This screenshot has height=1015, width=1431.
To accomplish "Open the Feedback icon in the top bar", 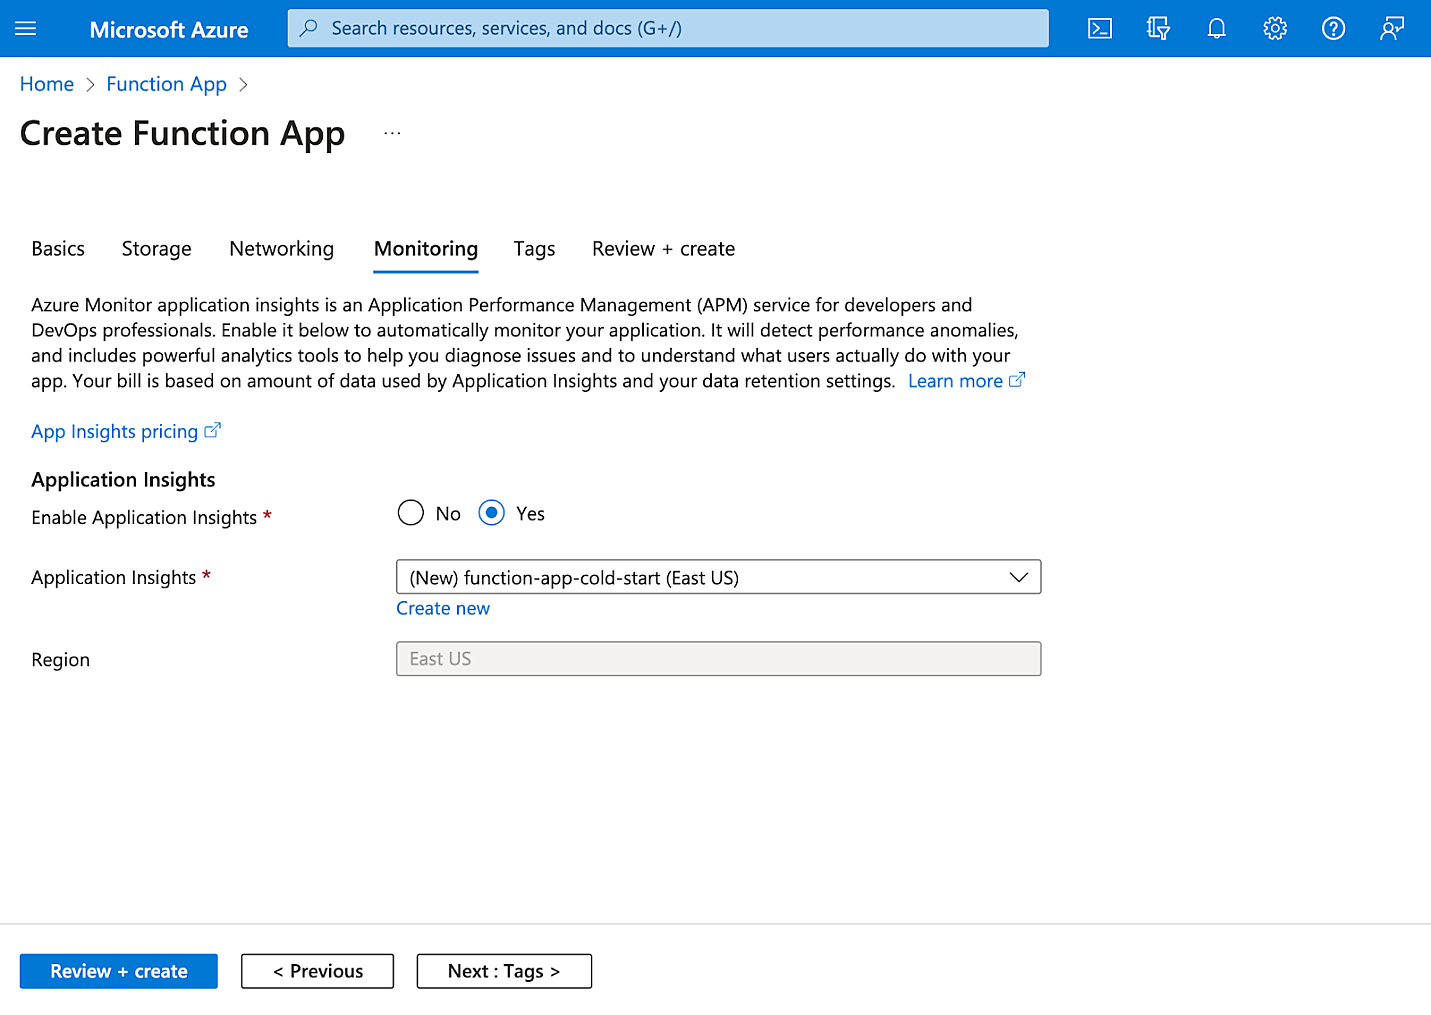I will (1391, 28).
